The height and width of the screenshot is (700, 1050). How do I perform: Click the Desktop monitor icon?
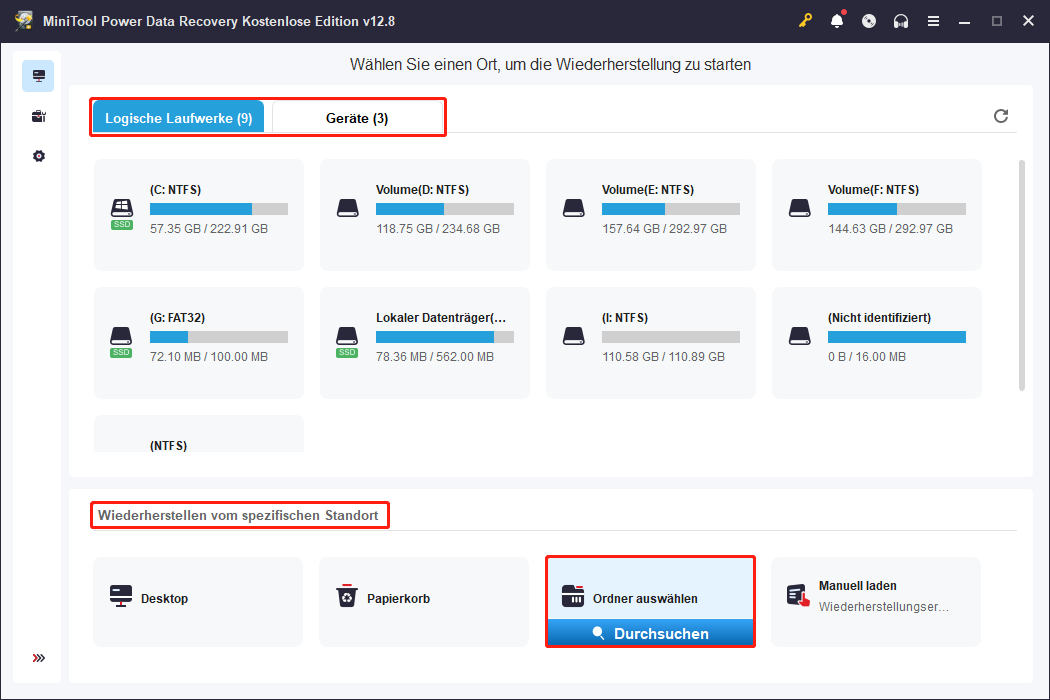point(121,596)
